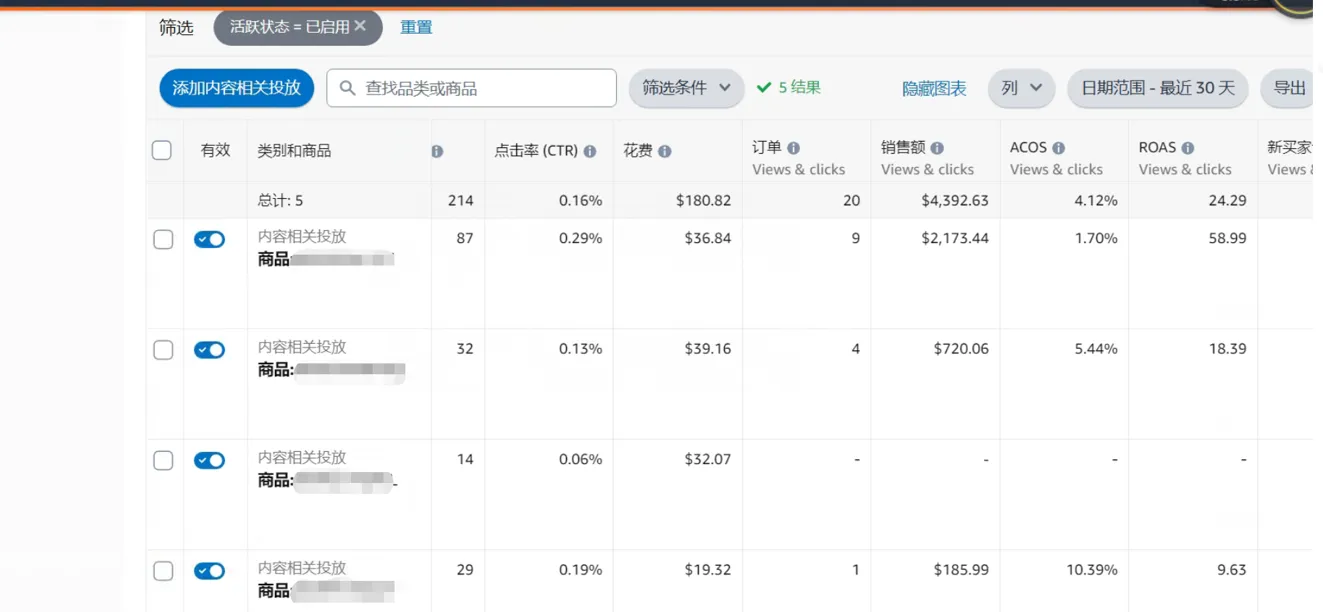Click the 隐藏图表 link
Screen dimensions: 1323x612
pyautogui.click(x=934, y=88)
